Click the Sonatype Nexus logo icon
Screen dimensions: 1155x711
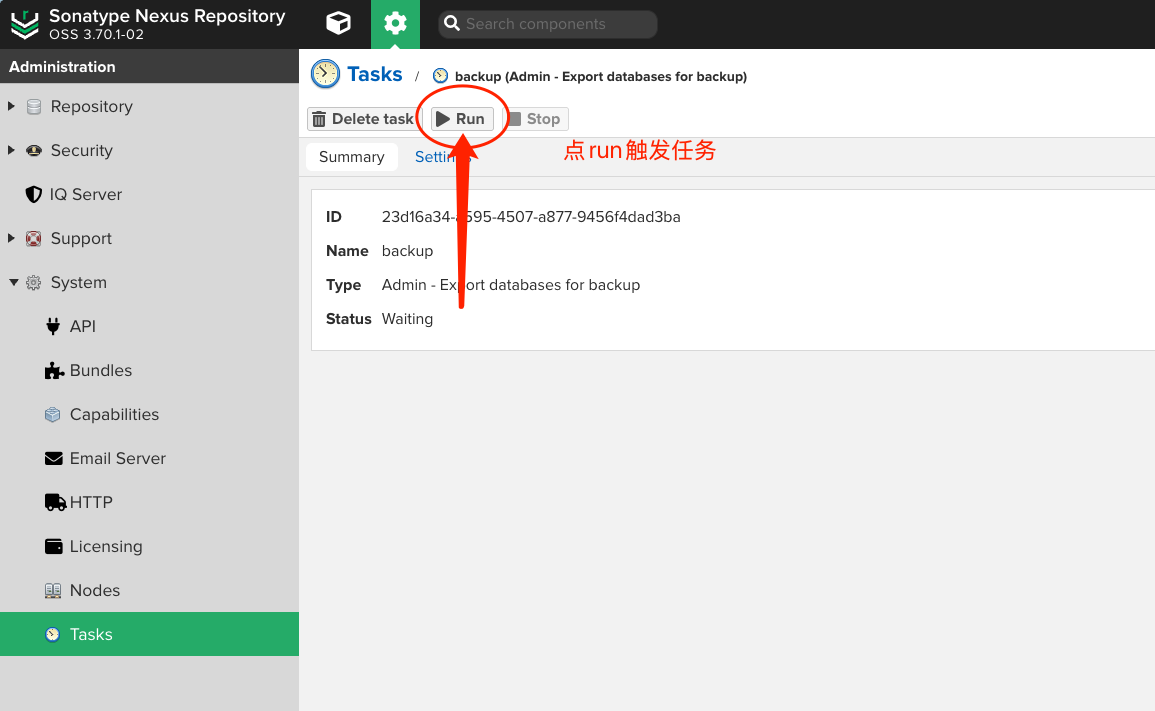coord(24,24)
